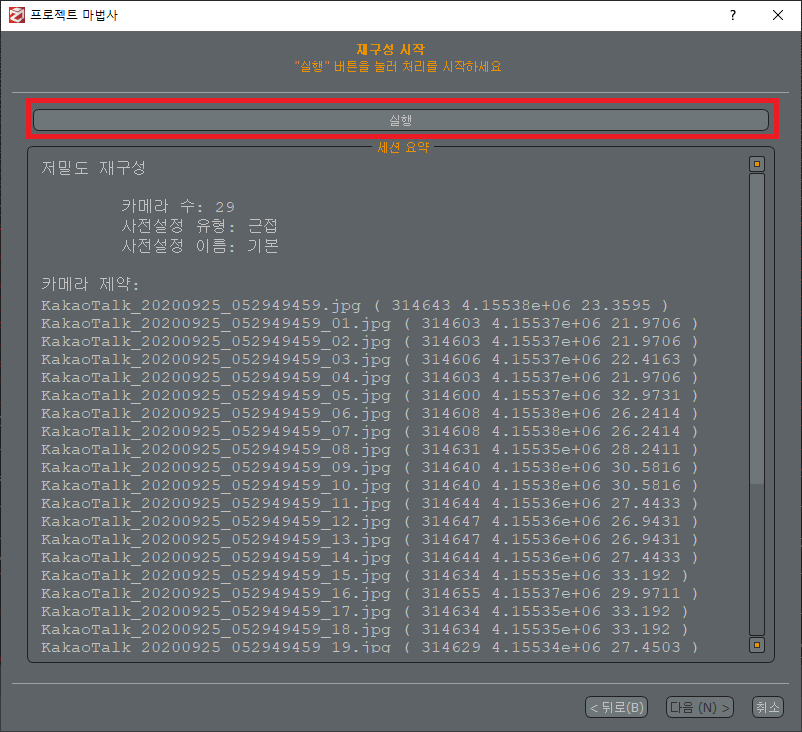Select row KakaoTalk_20200925_052949459_02.jpg
The height and width of the screenshot is (732, 802).
(369, 341)
